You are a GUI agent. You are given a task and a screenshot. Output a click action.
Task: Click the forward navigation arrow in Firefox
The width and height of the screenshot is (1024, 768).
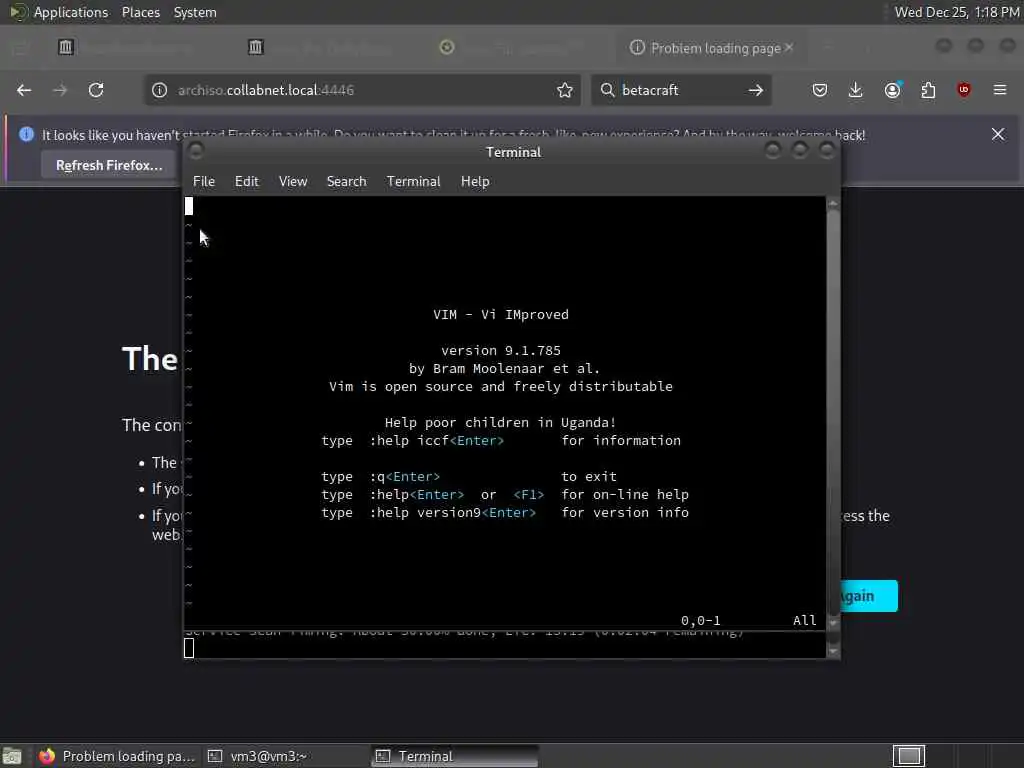pyautogui.click(x=60, y=90)
